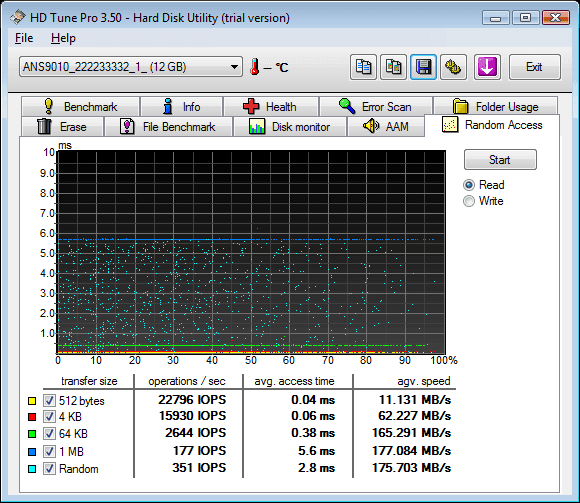Click the thermometer temperature icon
The height and width of the screenshot is (503, 580).
tap(254, 67)
